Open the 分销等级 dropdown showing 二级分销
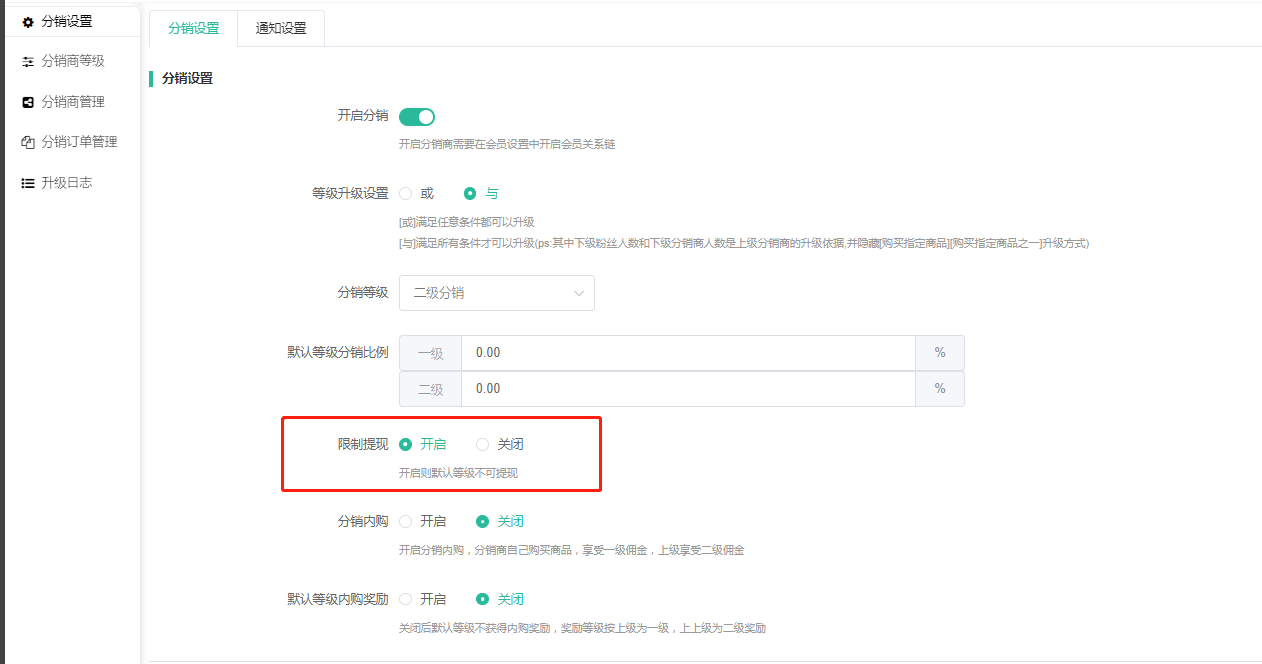Screen dimensions: 1262x664 [x=496, y=293]
